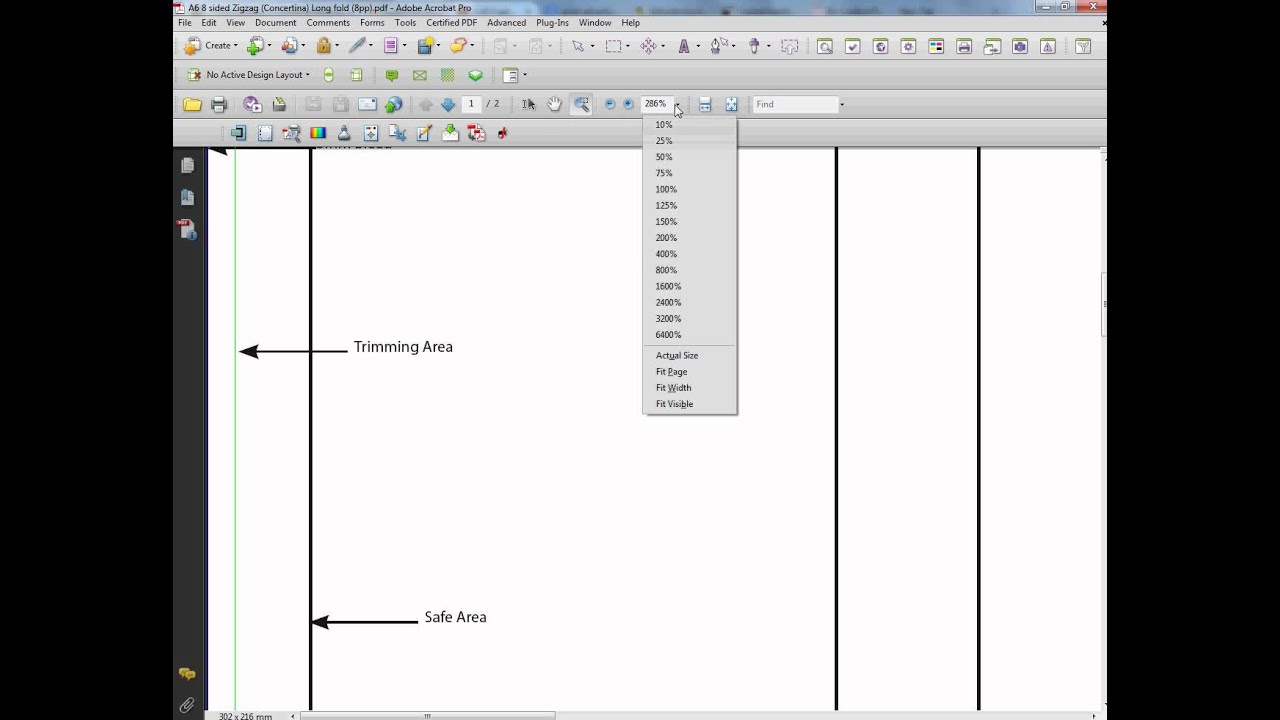This screenshot has width=1280, height=720.
Task: Expand the dashed rectangle tool dropdown
Action: (627, 46)
